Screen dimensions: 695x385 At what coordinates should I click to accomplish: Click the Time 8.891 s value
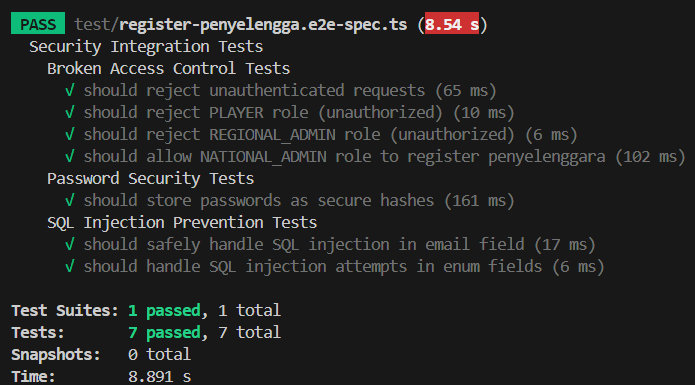click(159, 377)
